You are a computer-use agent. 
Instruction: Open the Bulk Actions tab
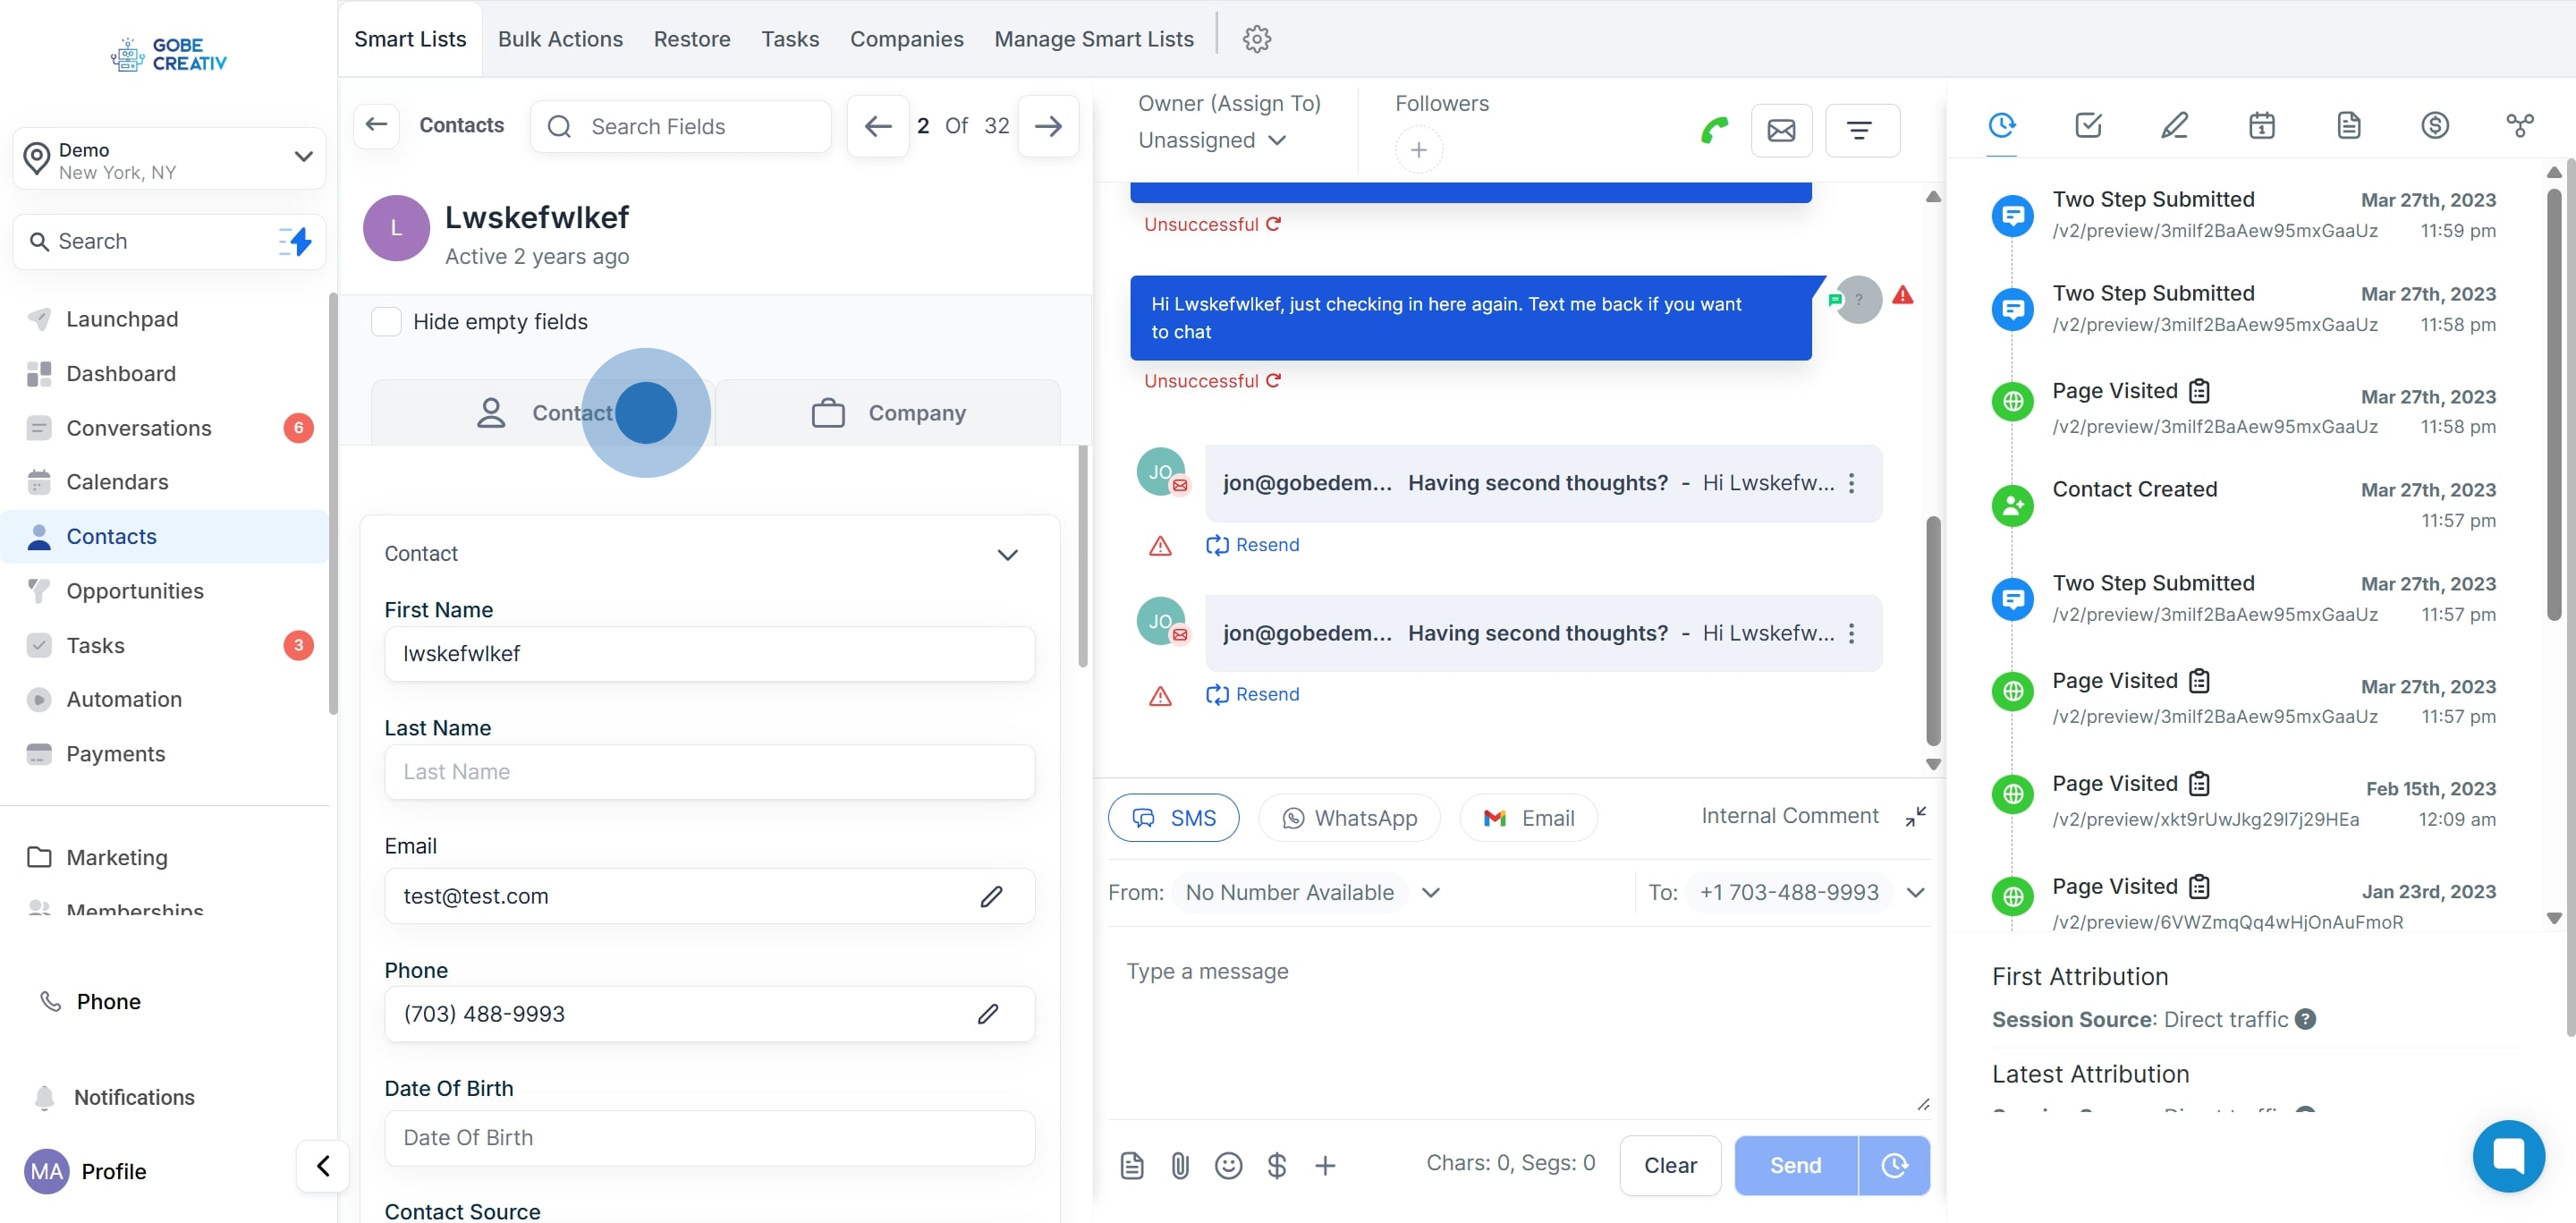[560, 39]
